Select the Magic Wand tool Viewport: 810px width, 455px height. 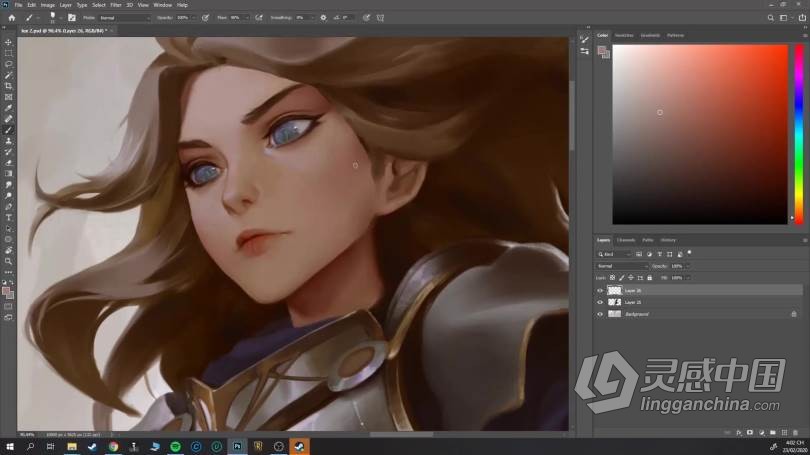pos(8,75)
